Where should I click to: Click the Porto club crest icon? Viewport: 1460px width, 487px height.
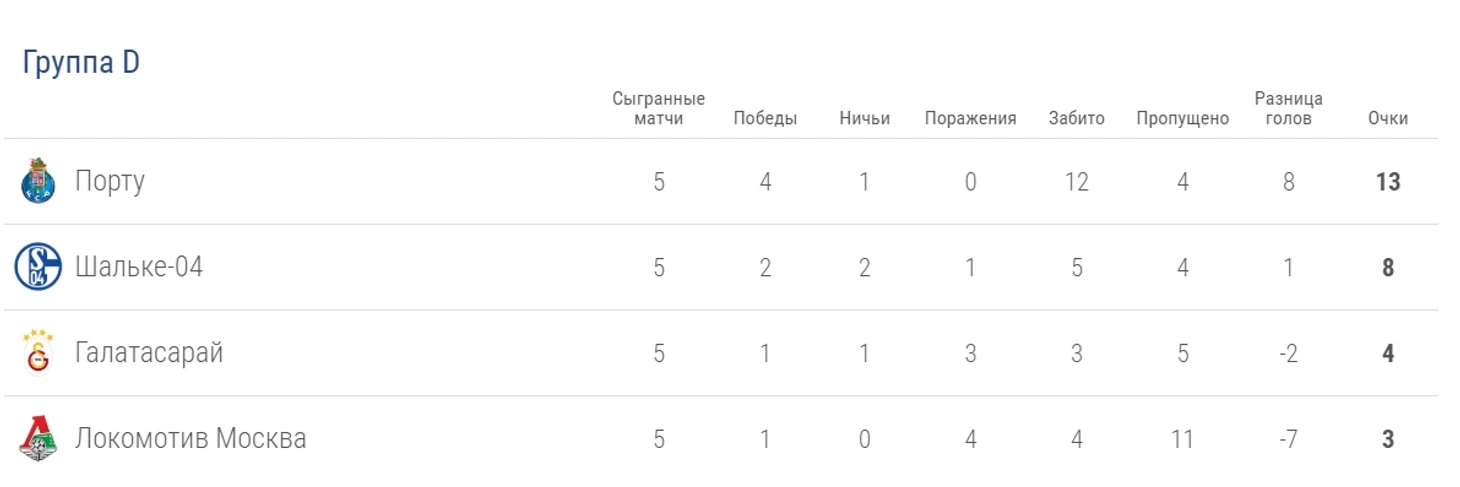[38, 181]
